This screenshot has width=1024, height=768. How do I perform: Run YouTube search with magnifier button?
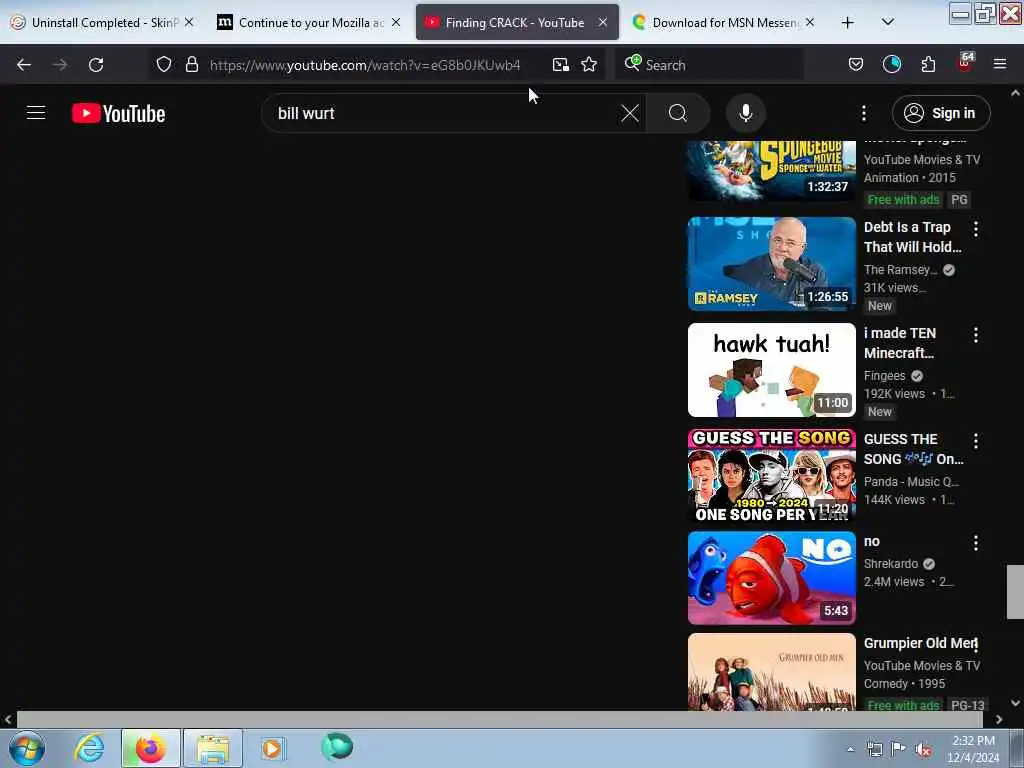(x=678, y=113)
